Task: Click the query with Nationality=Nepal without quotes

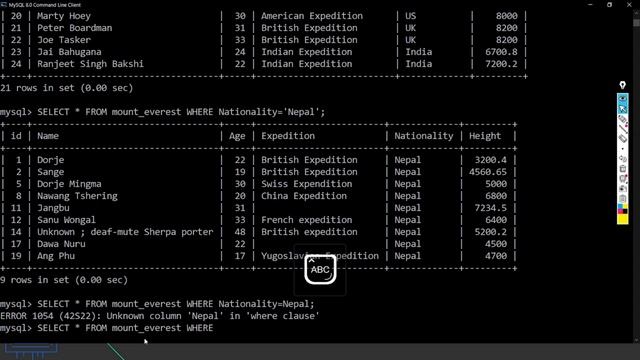Action: [157, 304]
